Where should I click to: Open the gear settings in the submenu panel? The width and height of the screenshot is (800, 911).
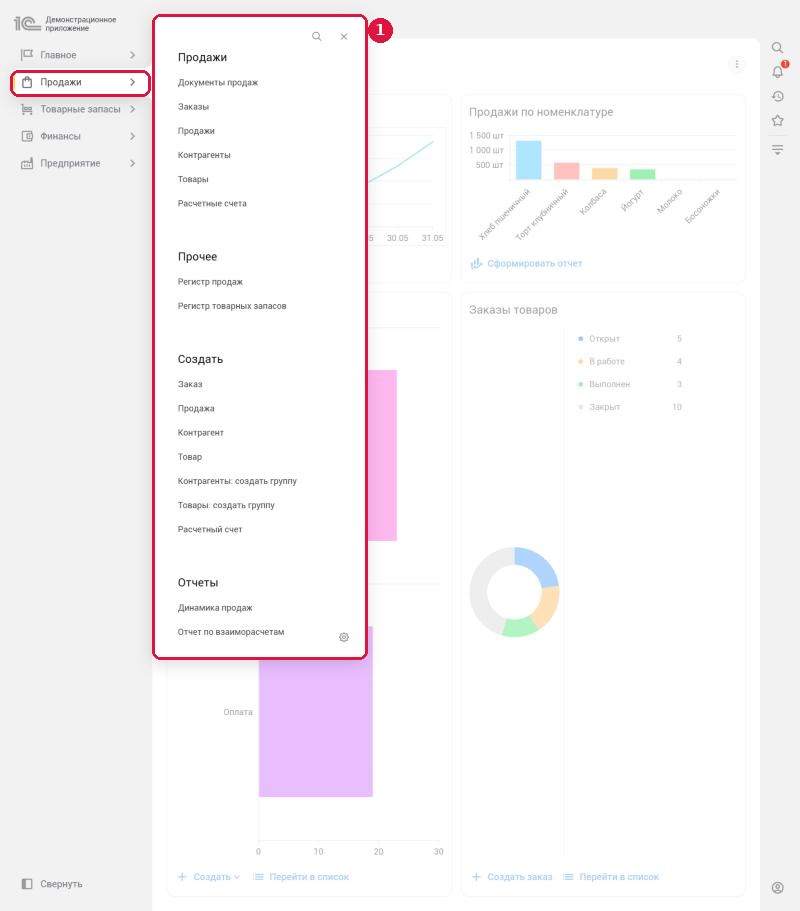(344, 637)
